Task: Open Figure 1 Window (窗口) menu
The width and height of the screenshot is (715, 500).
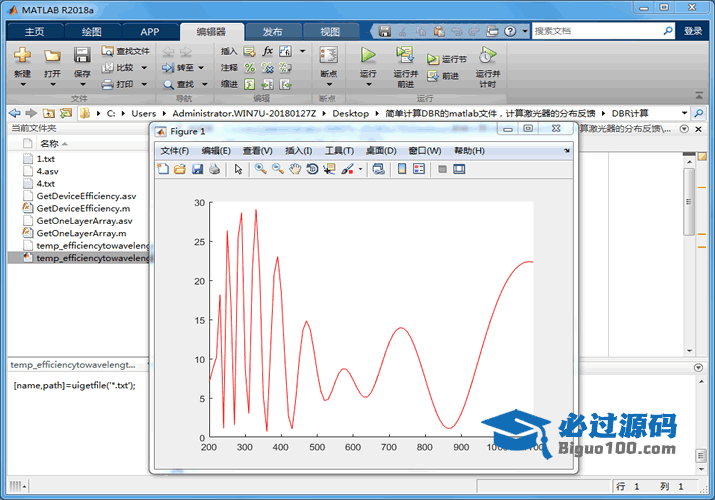Action: (425, 151)
